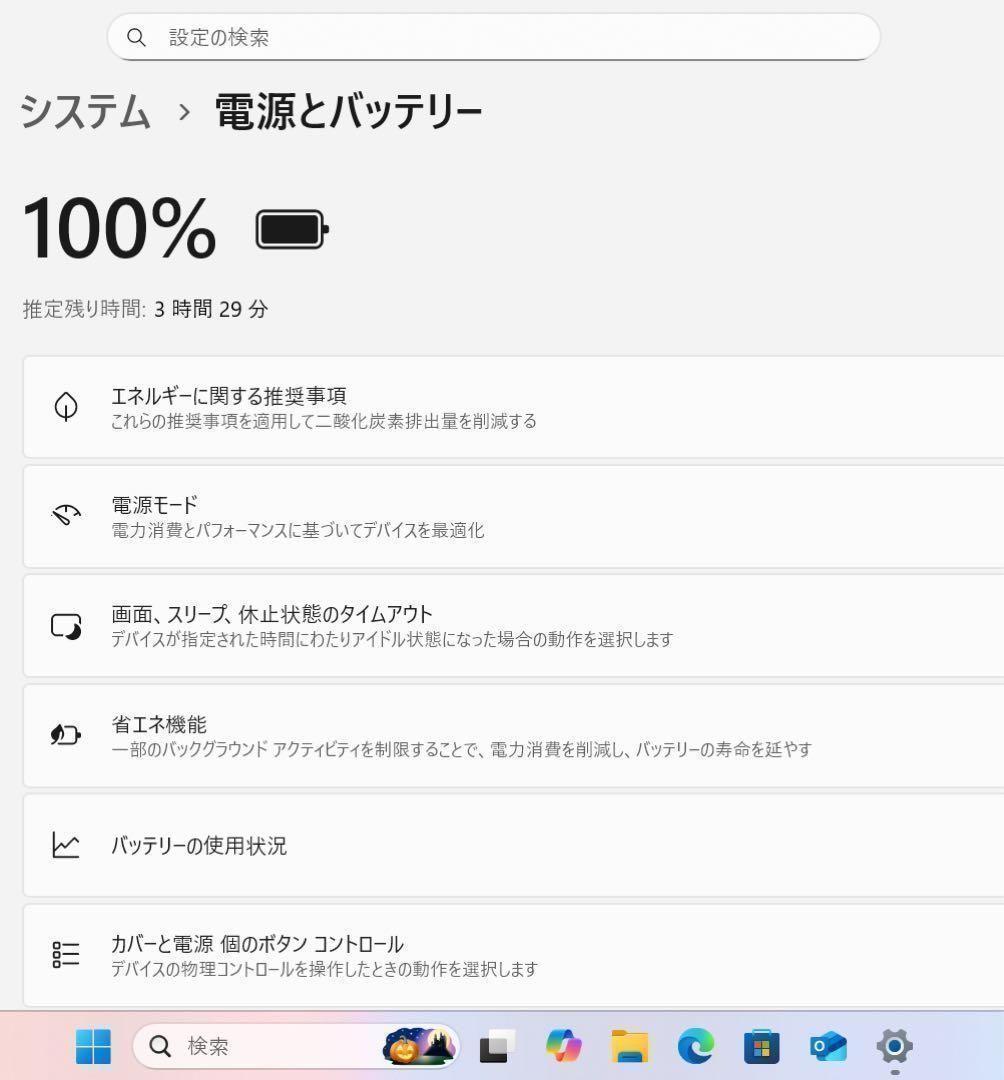Open the Windows Start menu

pos(94,1046)
